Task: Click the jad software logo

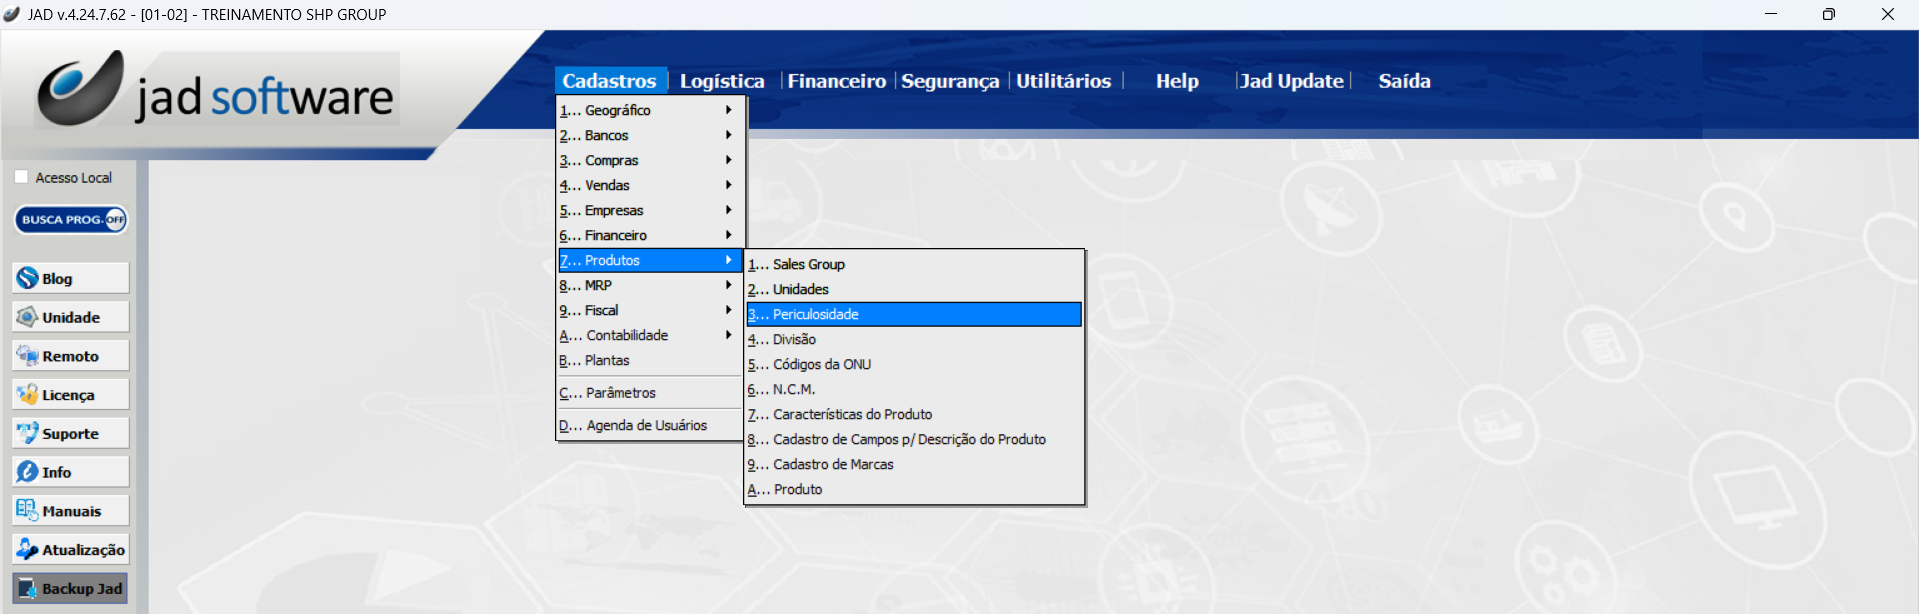Action: tap(218, 92)
